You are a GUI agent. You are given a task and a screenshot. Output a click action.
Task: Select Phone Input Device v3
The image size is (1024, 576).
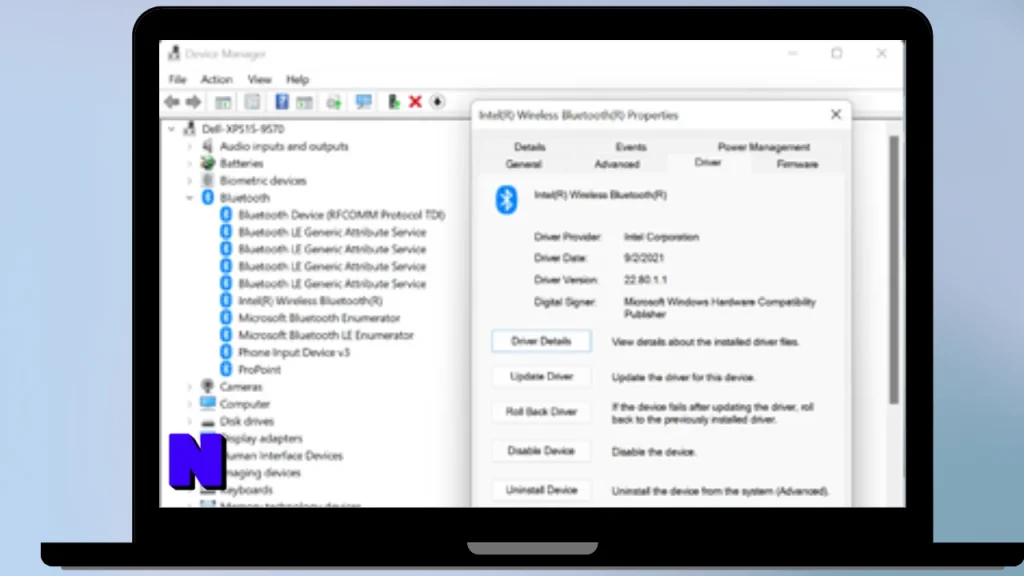(x=294, y=353)
